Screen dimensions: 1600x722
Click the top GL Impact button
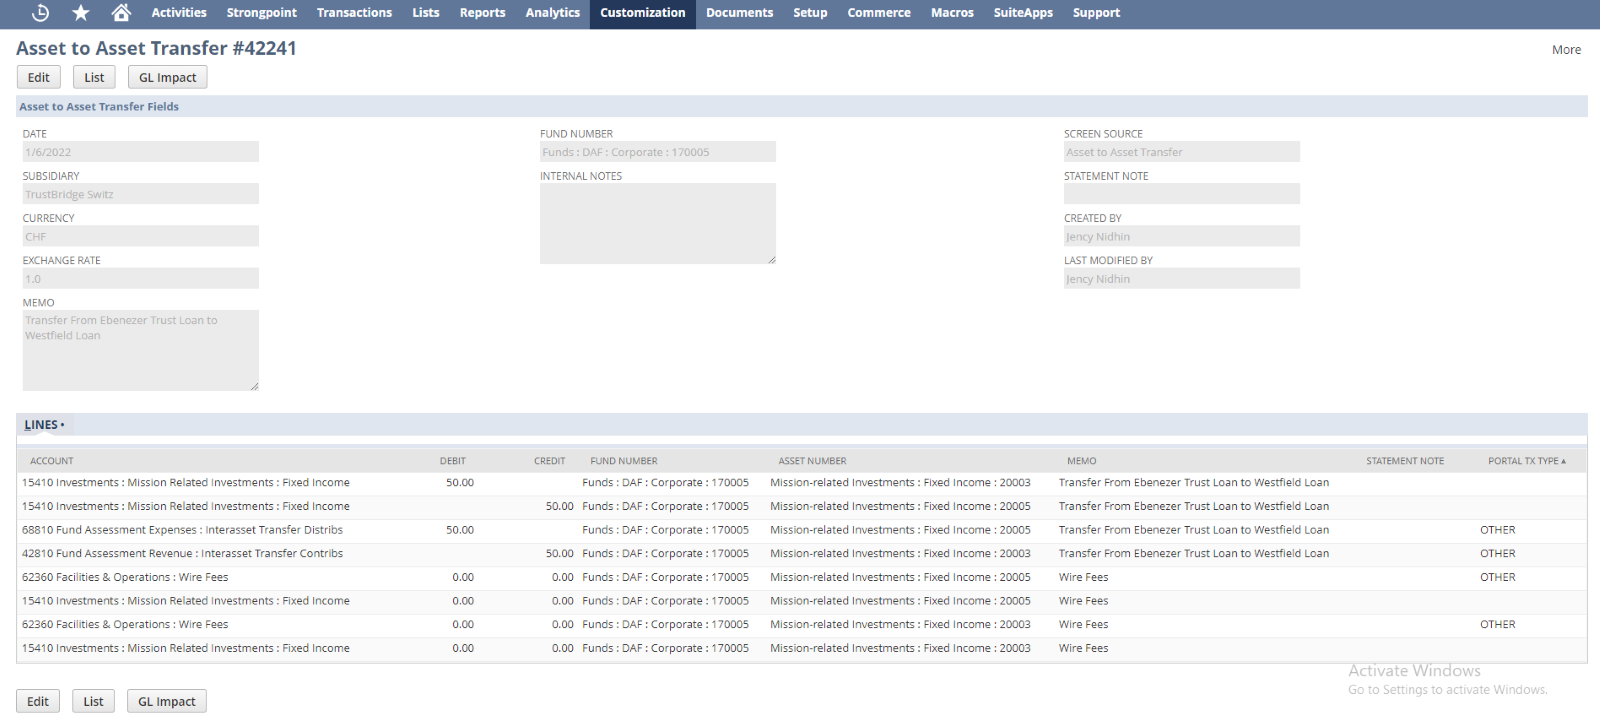point(167,78)
